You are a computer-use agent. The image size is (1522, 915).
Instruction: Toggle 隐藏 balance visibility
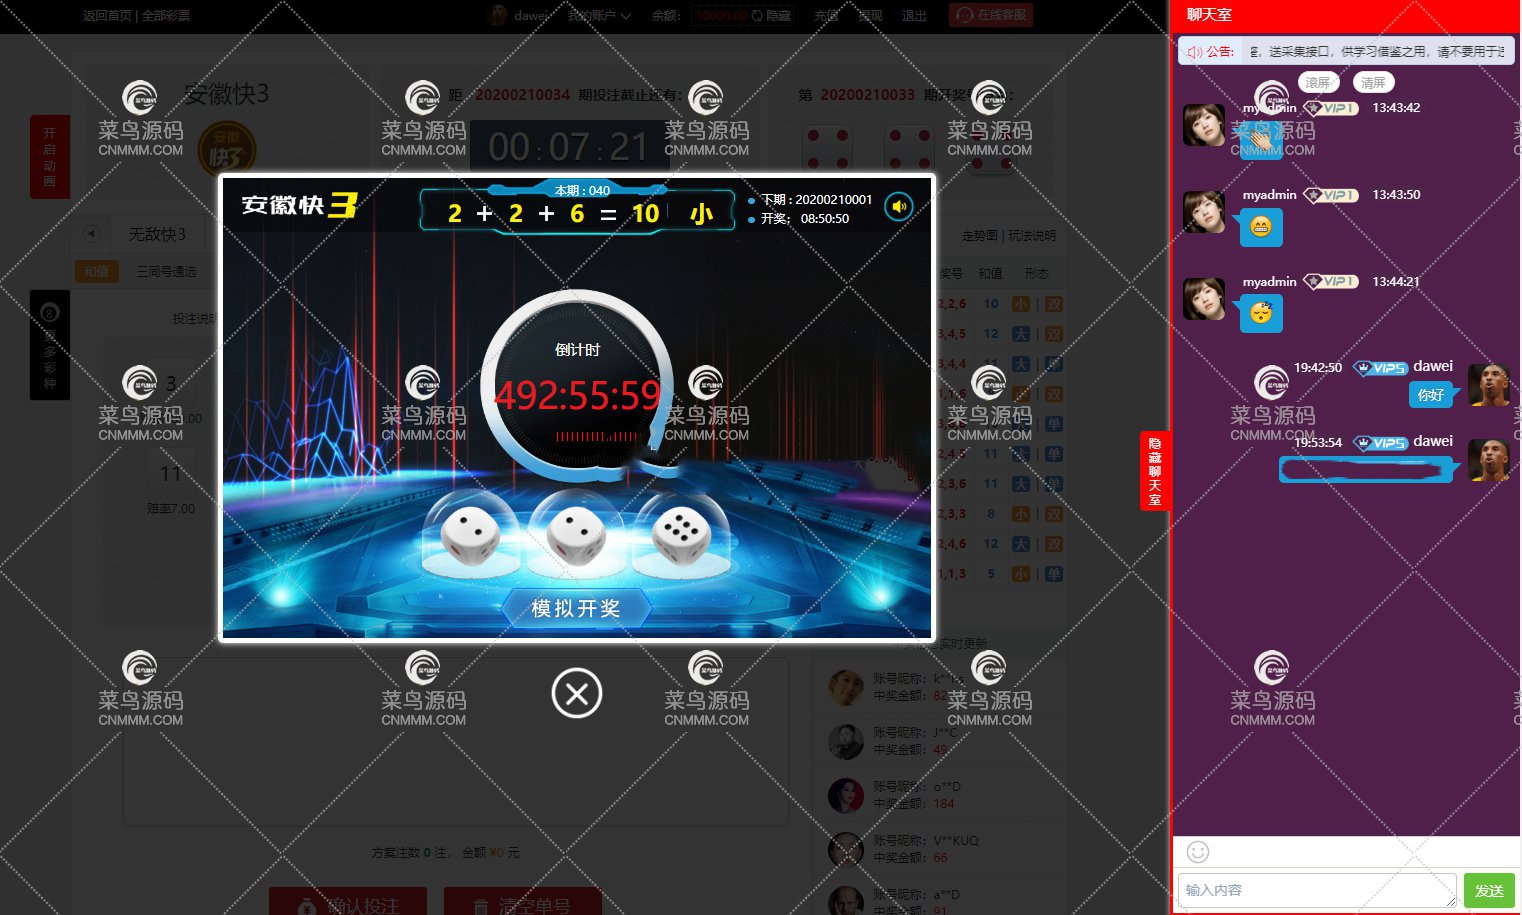[771, 15]
